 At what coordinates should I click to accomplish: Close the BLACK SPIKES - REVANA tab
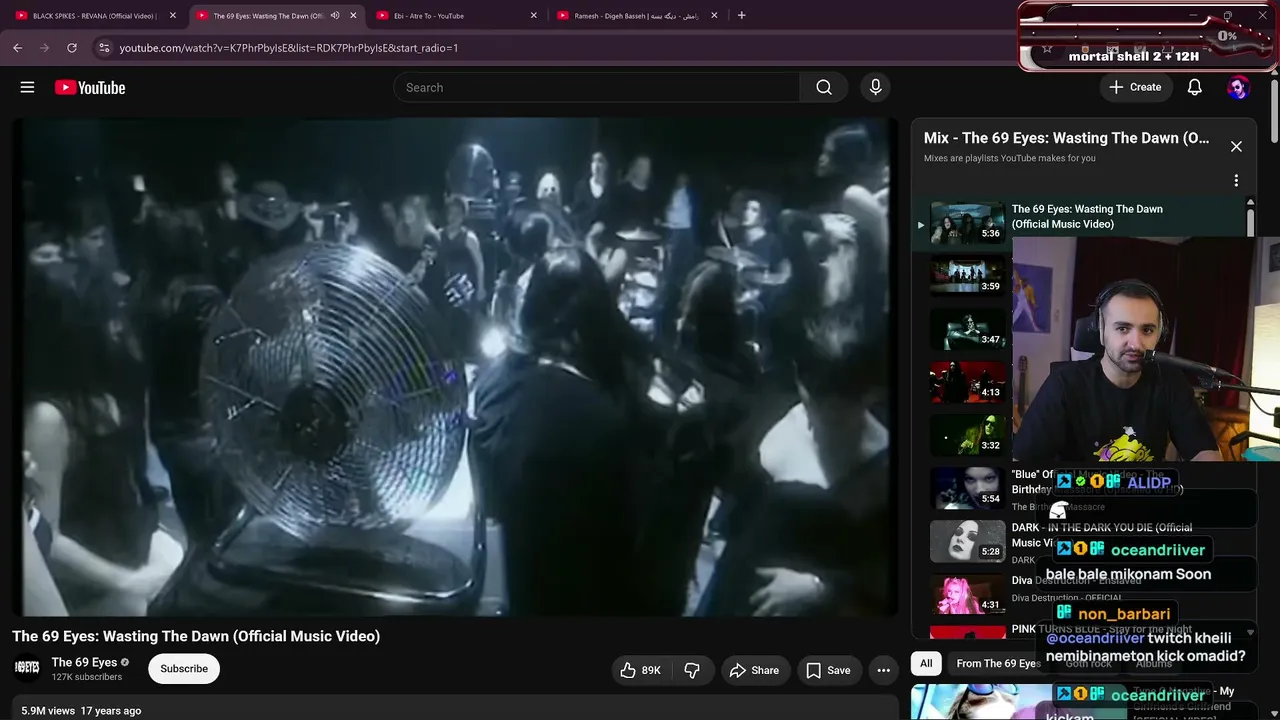coord(173,15)
